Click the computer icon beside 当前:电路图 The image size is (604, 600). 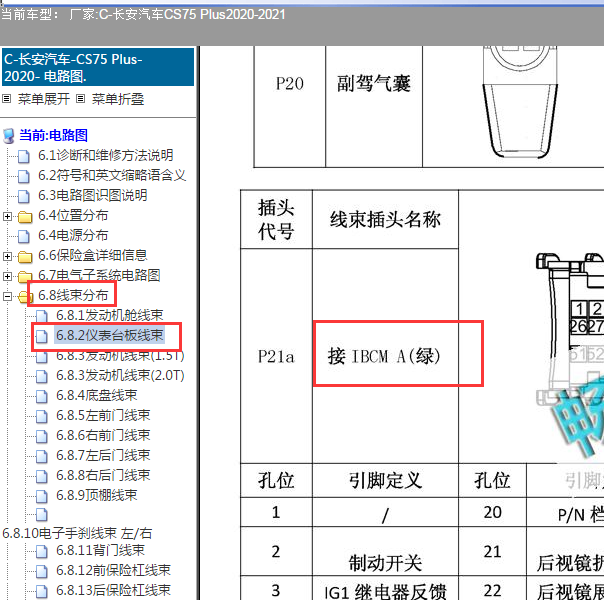(8, 136)
